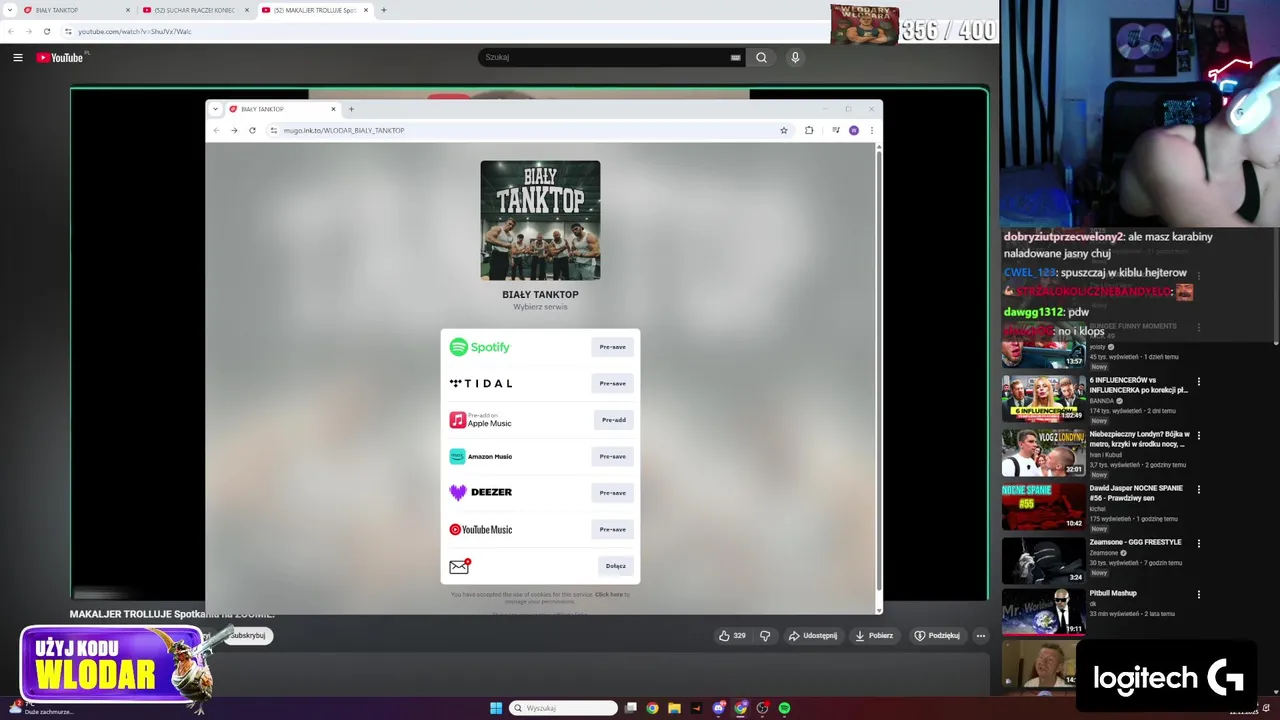Viewport: 1280px width, 720px height.
Task: Open profile avatar in inner browser toolbar
Action: pyautogui.click(x=853, y=130)
